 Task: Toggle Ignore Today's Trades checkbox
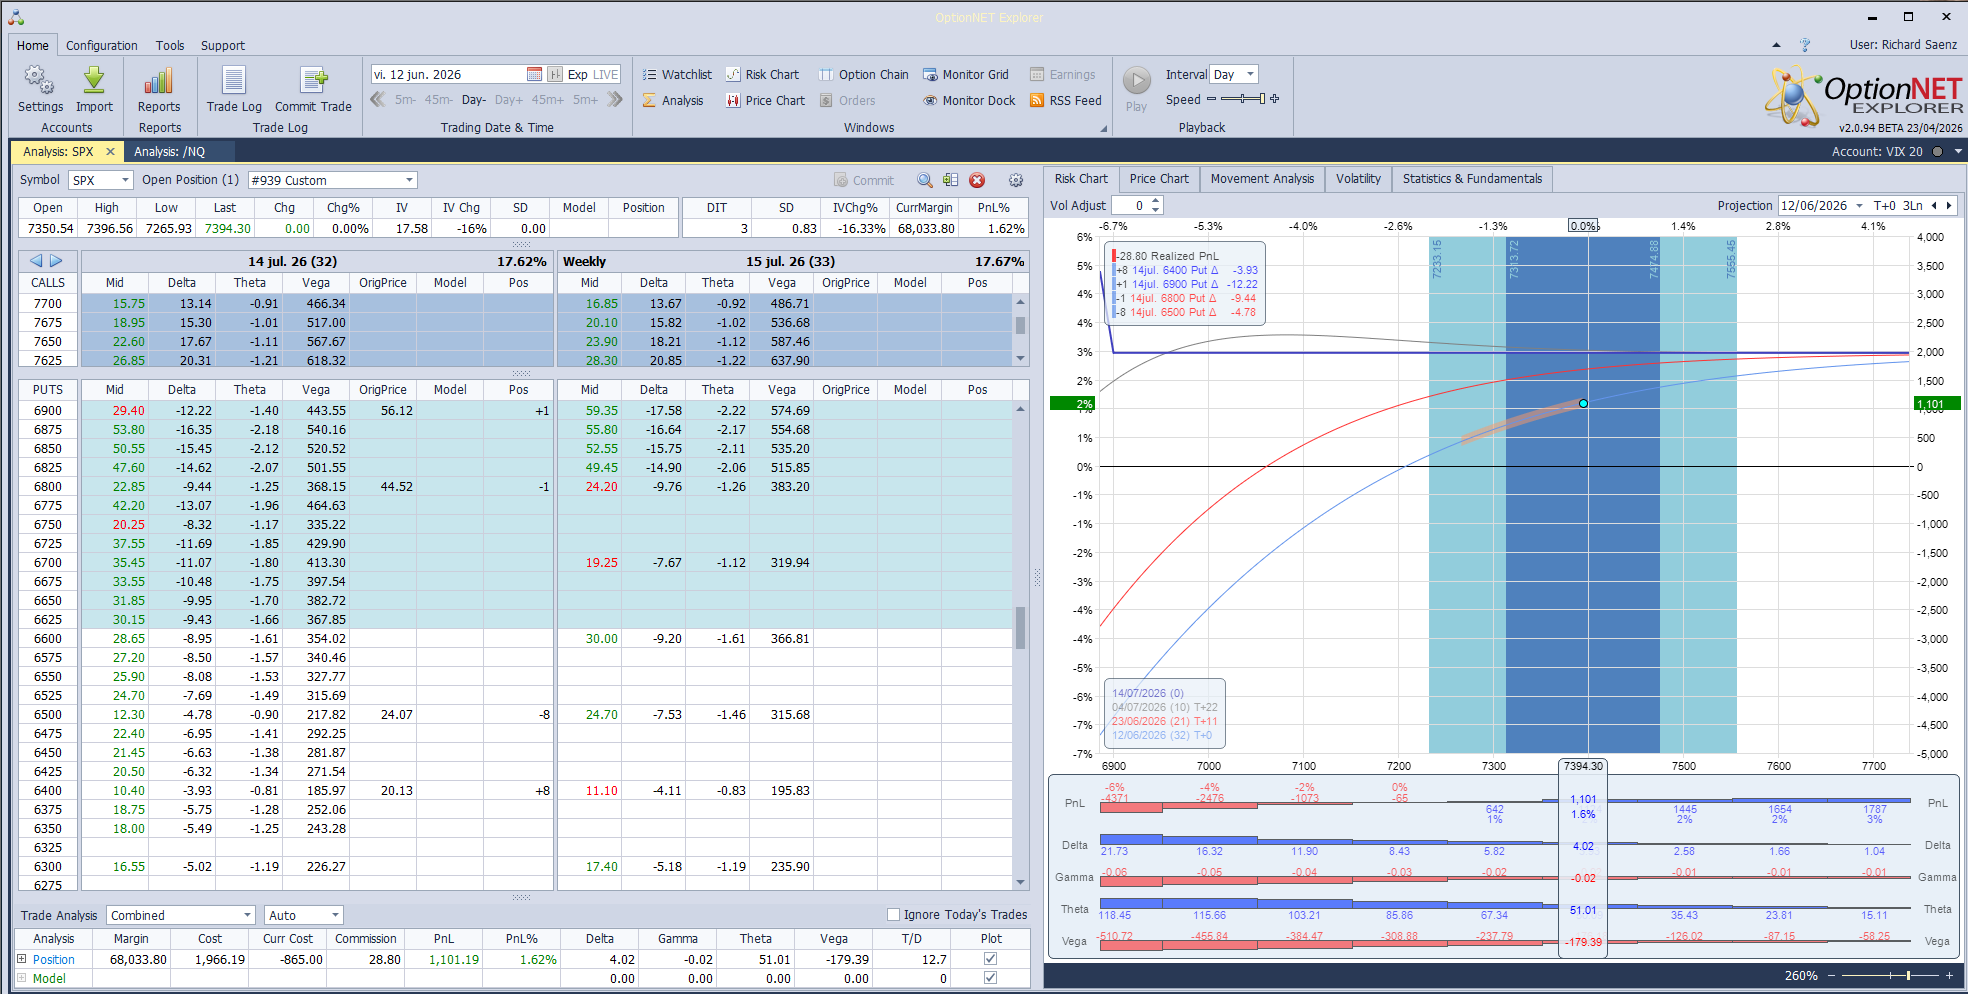[893, 914]
